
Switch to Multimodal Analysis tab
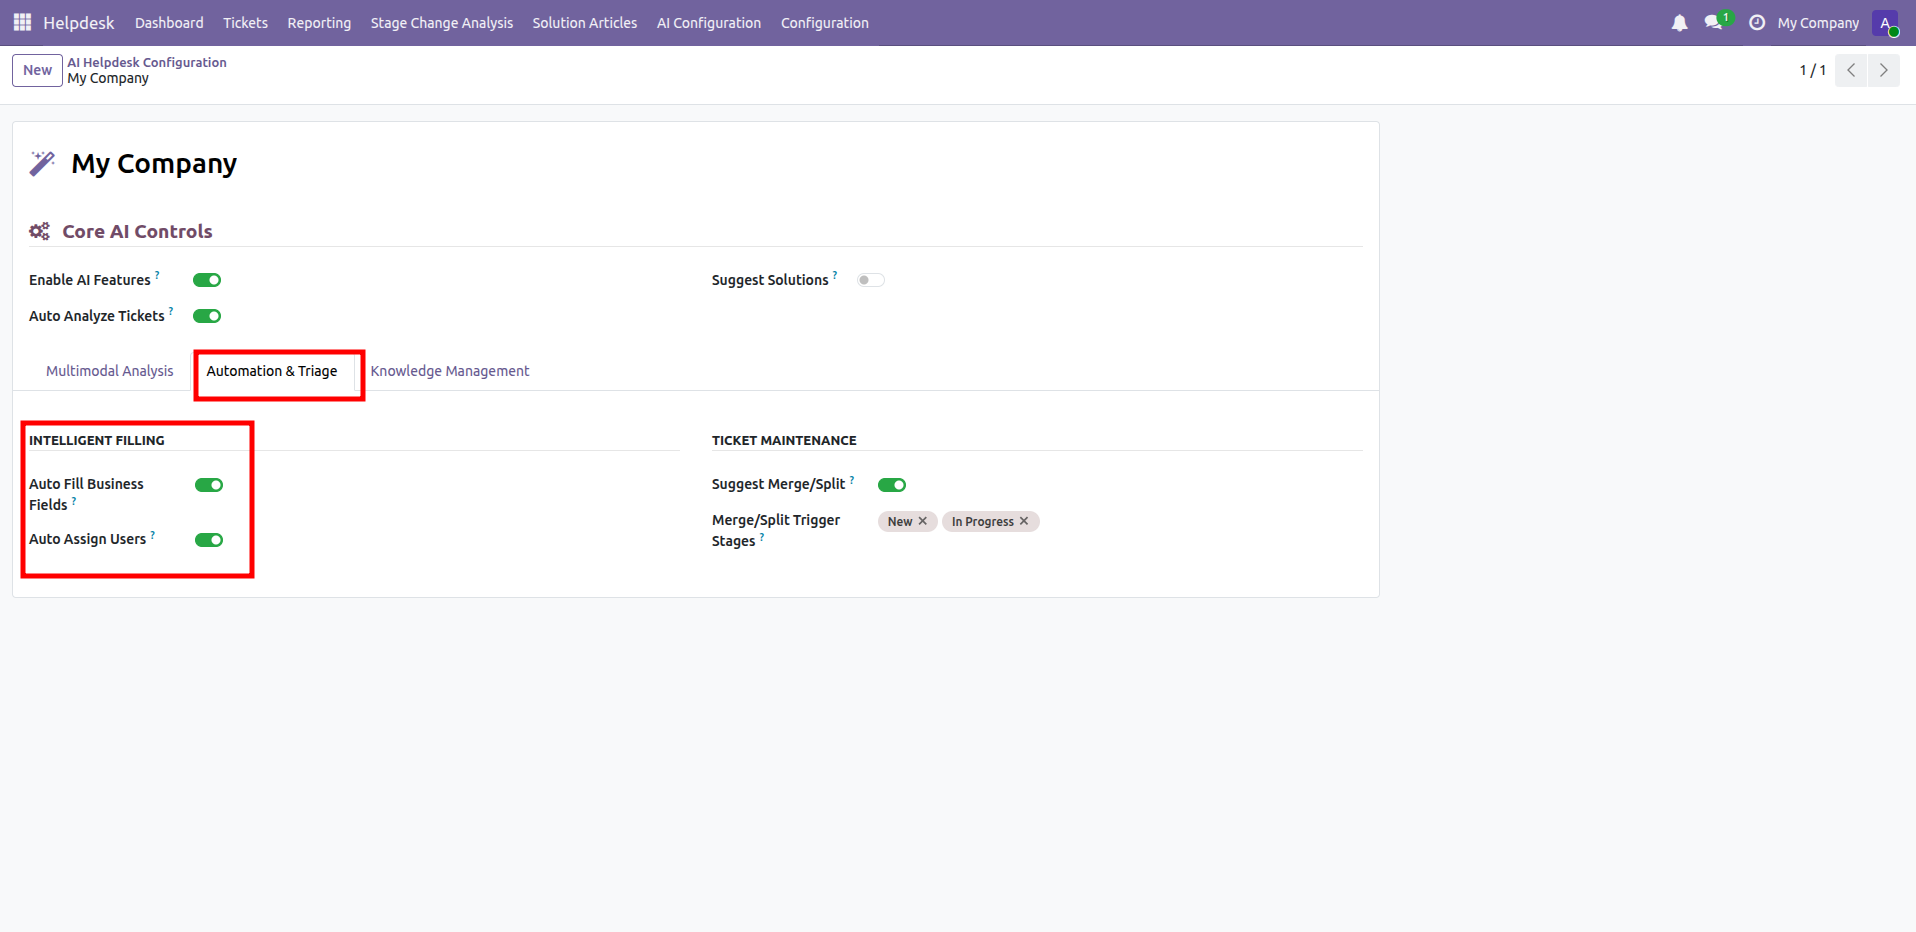tap(110, 371)
